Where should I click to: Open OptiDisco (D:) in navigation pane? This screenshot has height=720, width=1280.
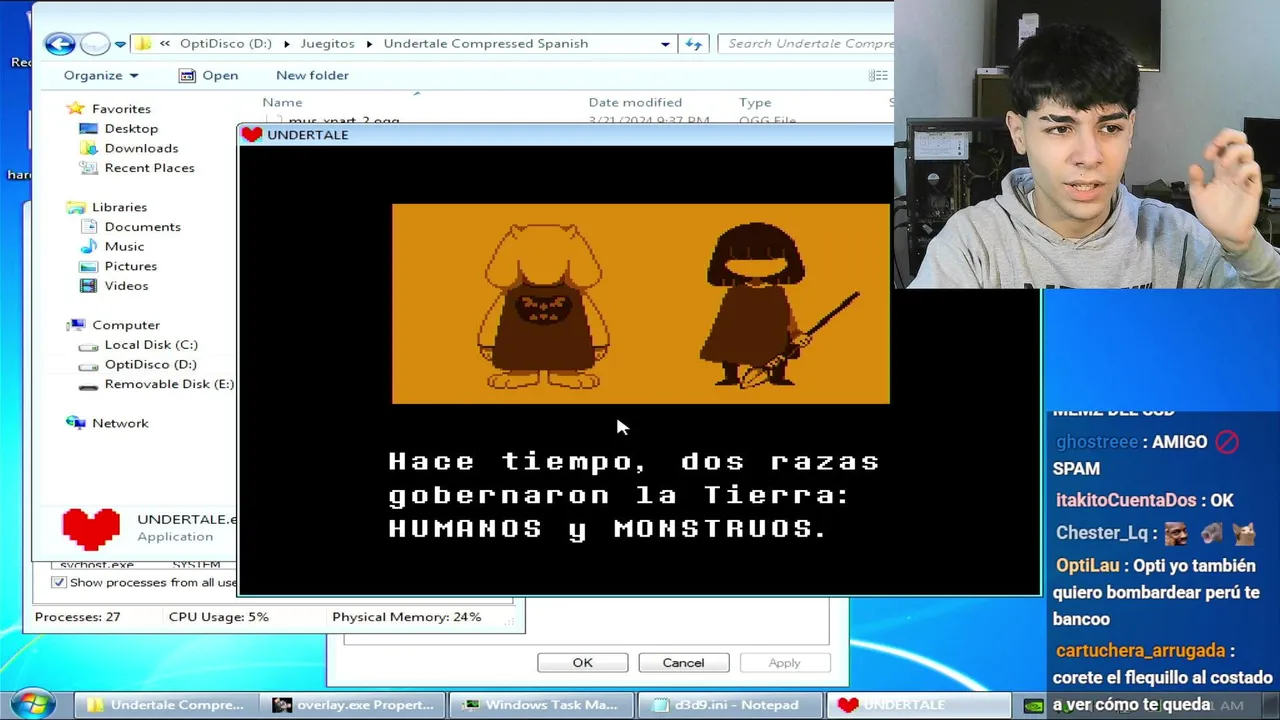(x=150, y=364)
